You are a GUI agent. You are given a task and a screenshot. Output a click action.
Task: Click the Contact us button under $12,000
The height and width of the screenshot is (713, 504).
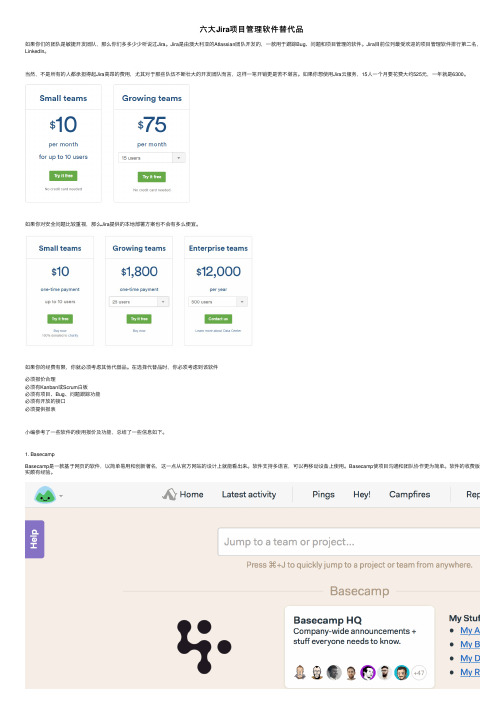(218, 319)
